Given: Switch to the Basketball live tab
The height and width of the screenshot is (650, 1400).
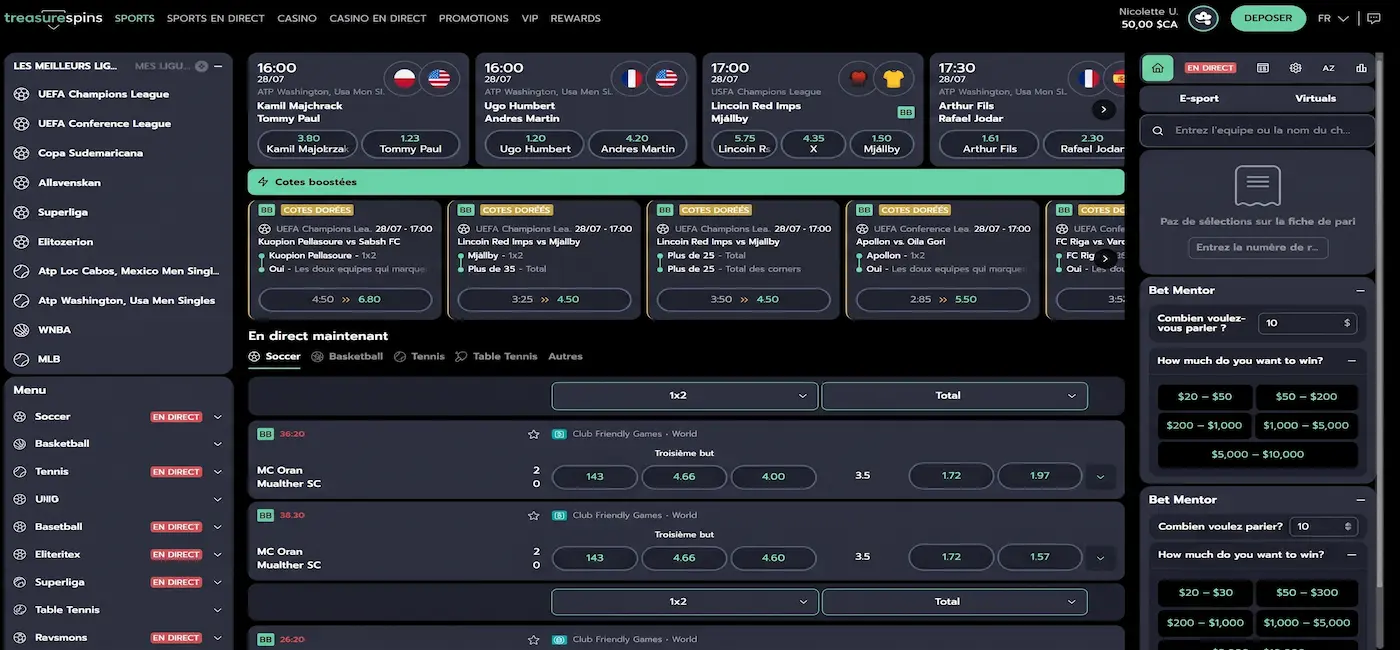Looking at the screenshot, I should pos(347,356).
